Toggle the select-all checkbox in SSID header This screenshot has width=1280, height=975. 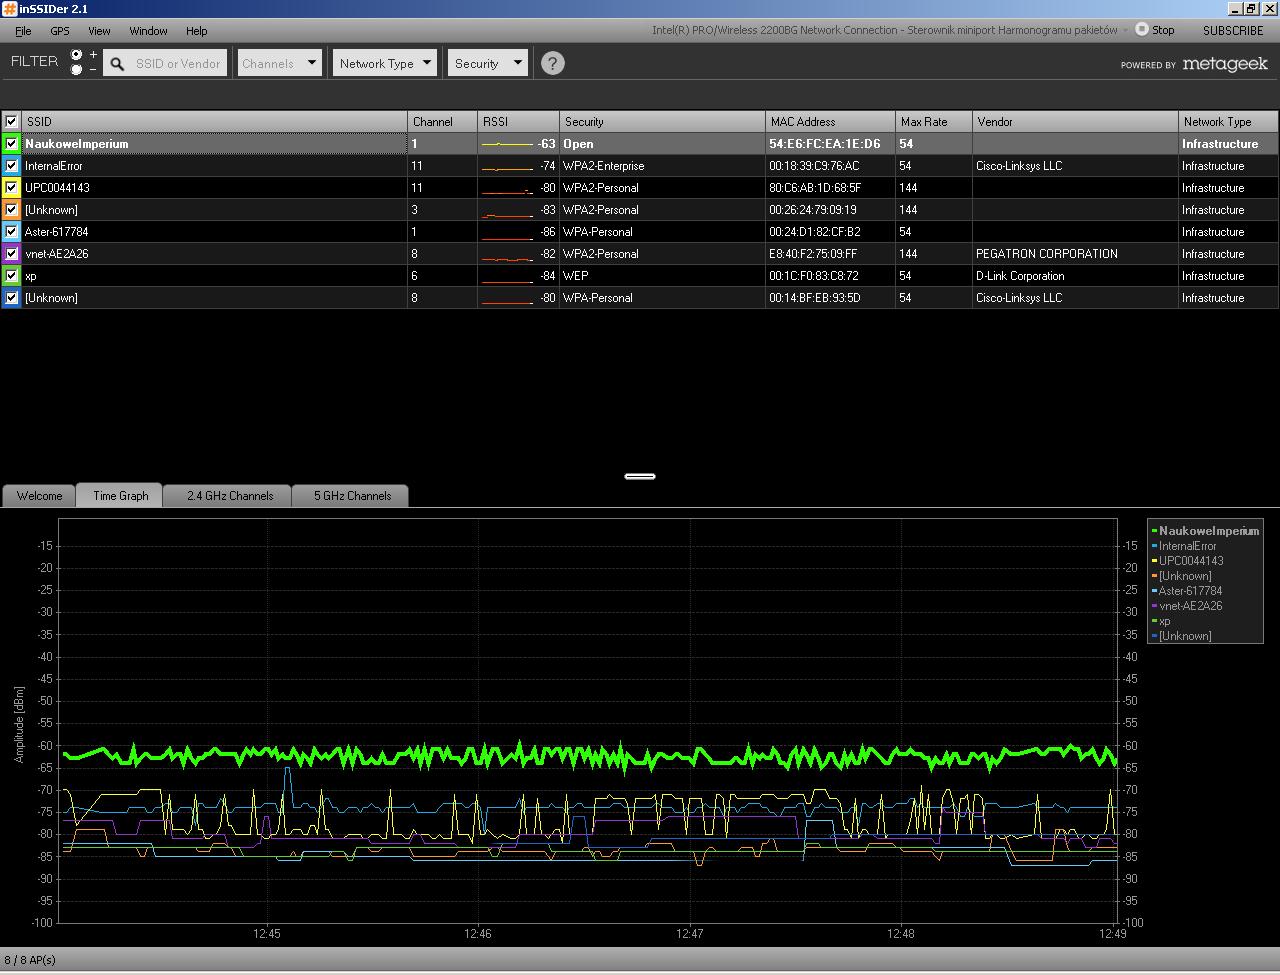tap(12, 121)
